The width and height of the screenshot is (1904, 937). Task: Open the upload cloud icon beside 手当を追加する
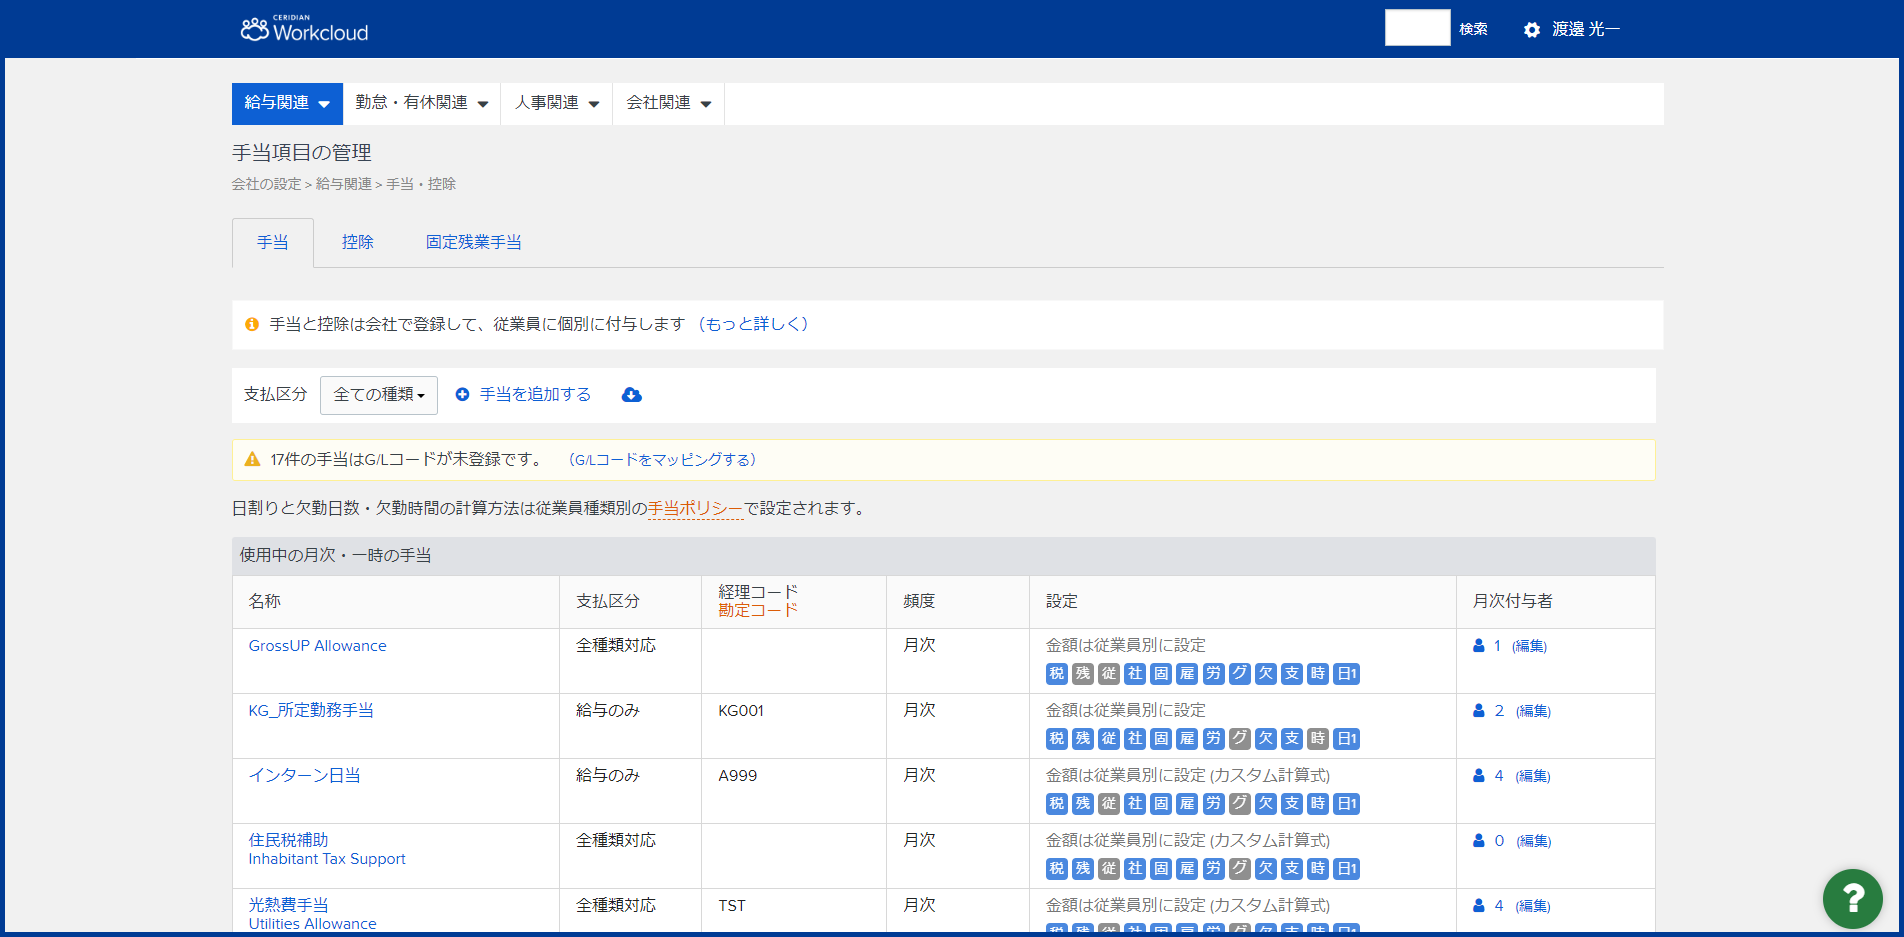(631, 395)
